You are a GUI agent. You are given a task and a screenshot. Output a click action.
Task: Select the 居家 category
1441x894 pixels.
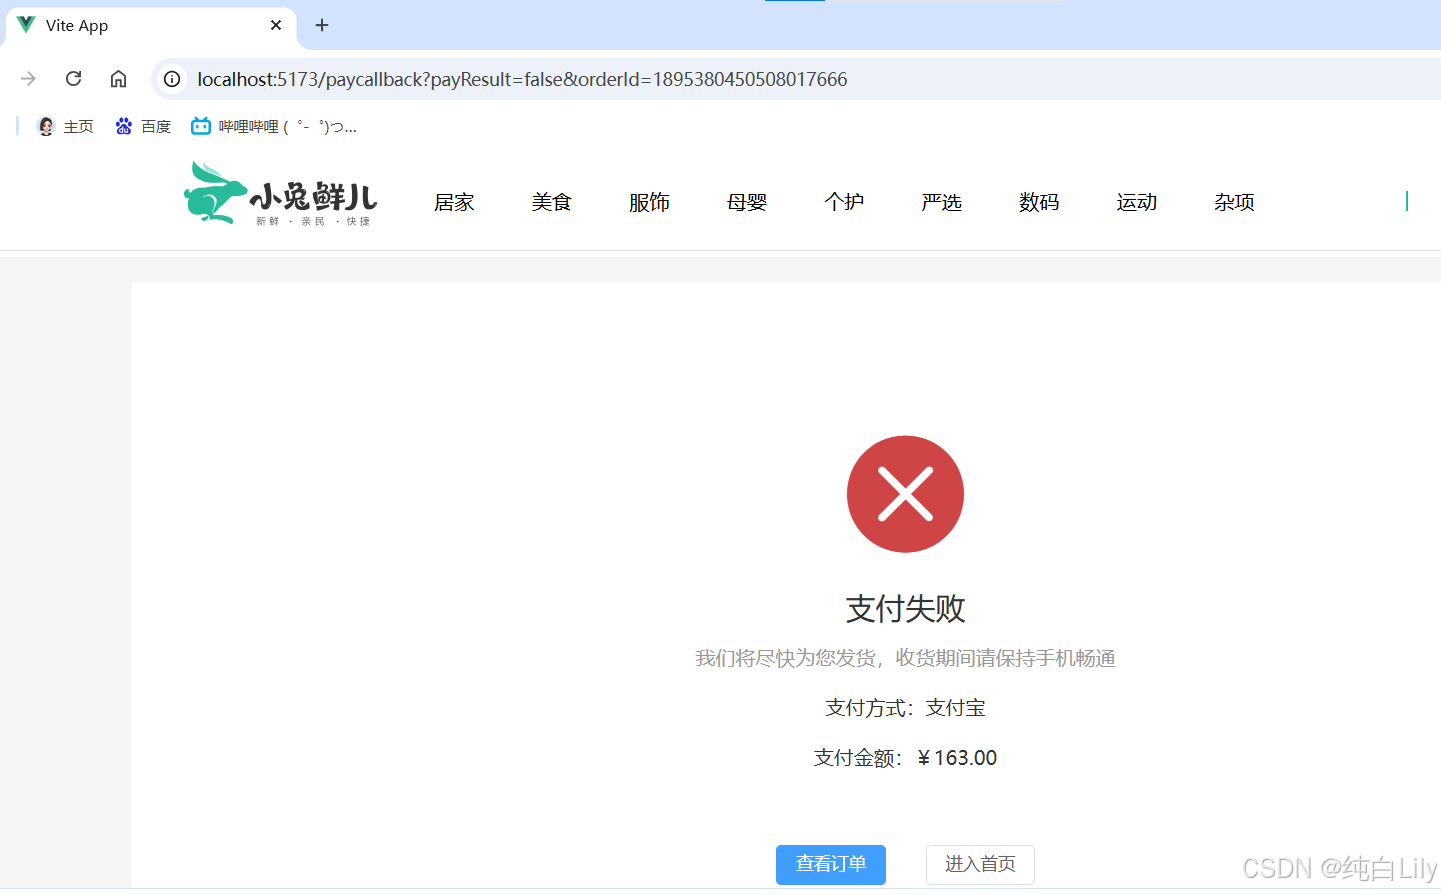point(454,202)
